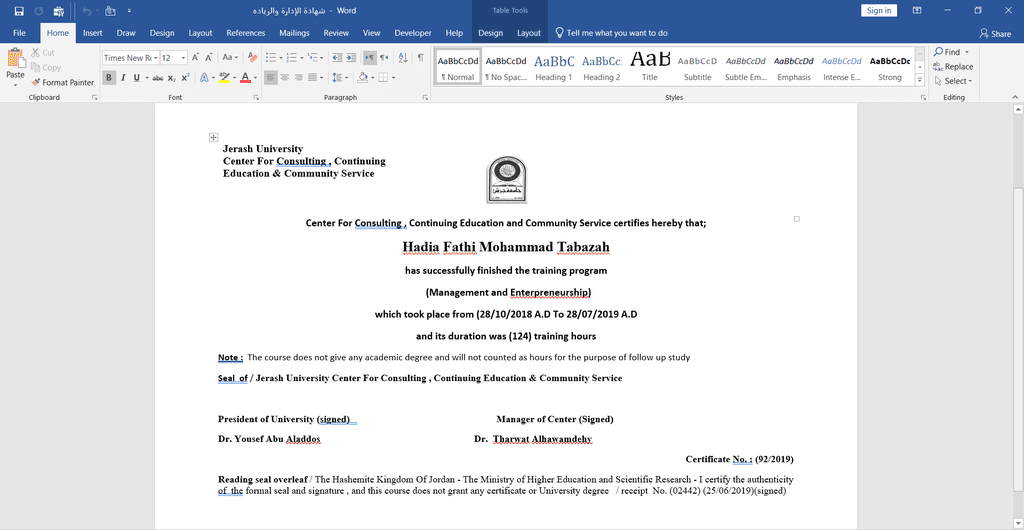Viewport: 1024px width, 530px height.
Task: Apply strikethrough formatting
Action: (x=157, y=78)
